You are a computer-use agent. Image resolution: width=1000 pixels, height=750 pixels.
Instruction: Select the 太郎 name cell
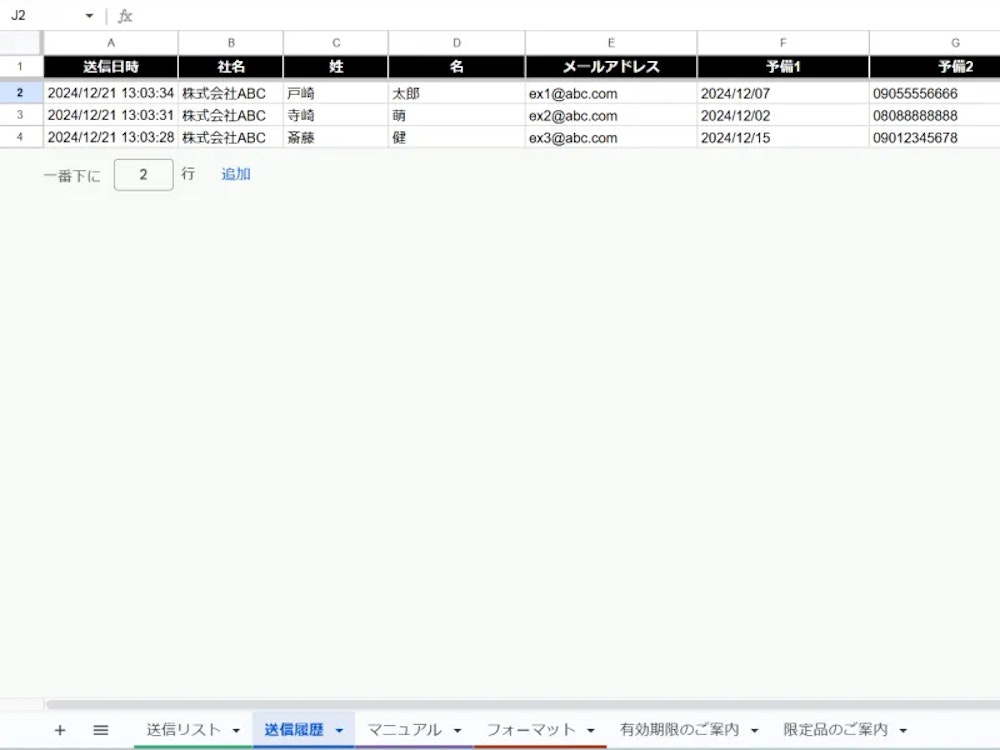click(x=457, y=93)
